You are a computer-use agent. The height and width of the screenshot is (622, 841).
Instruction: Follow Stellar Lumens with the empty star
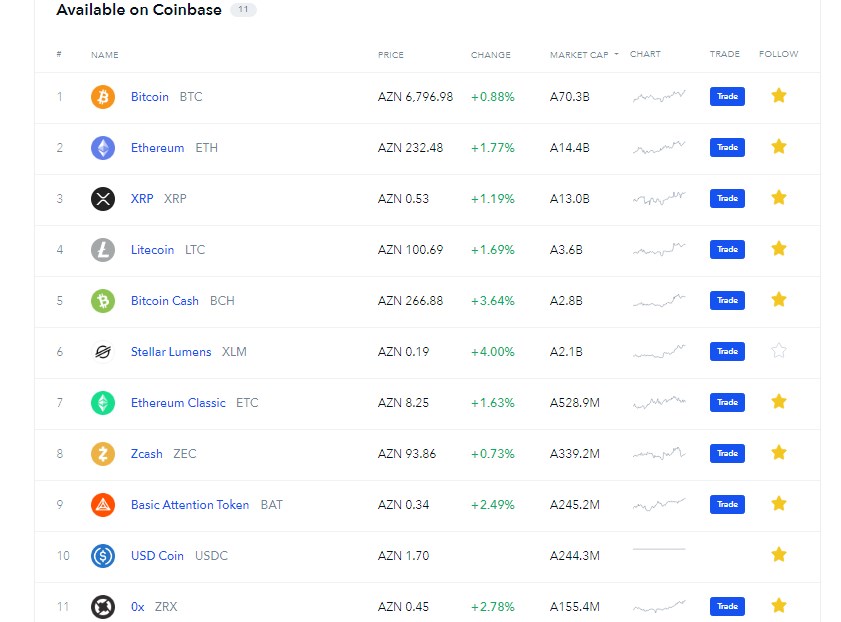pos(779,351)
